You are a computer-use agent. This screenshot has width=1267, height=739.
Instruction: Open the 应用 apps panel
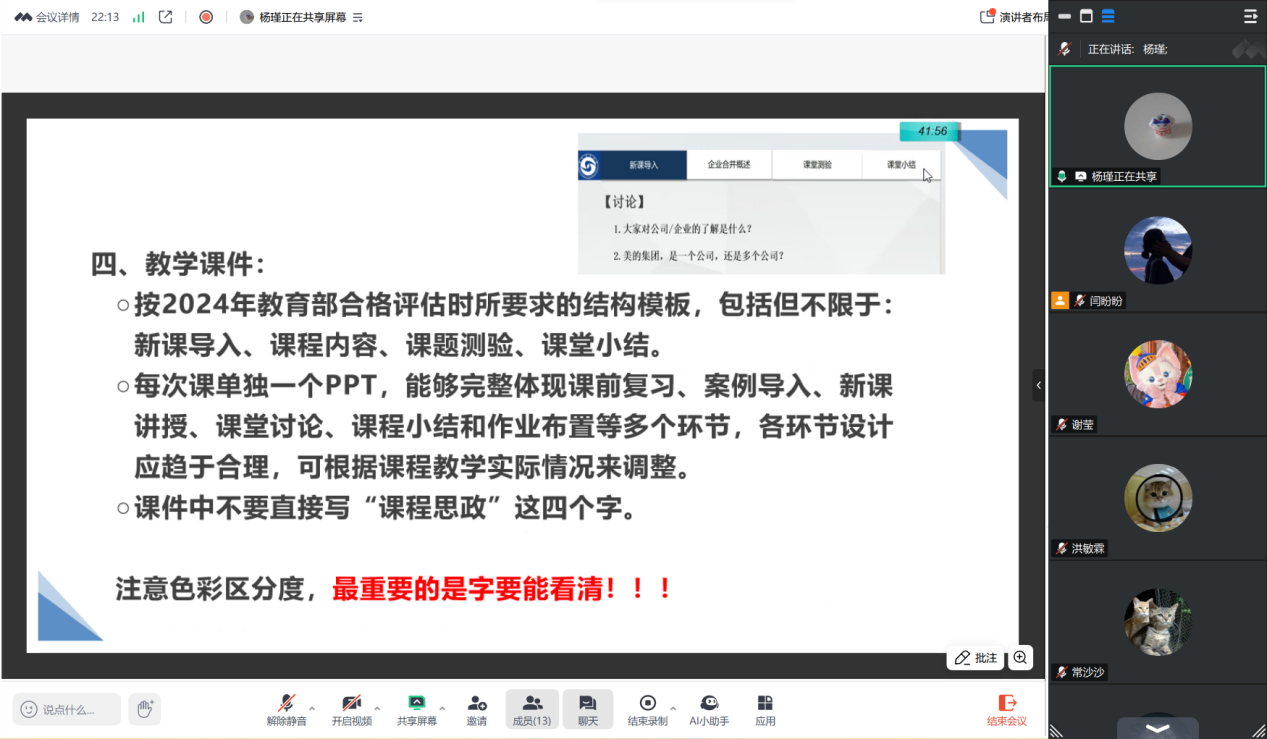pyautogui.click(x=765, y=709)
